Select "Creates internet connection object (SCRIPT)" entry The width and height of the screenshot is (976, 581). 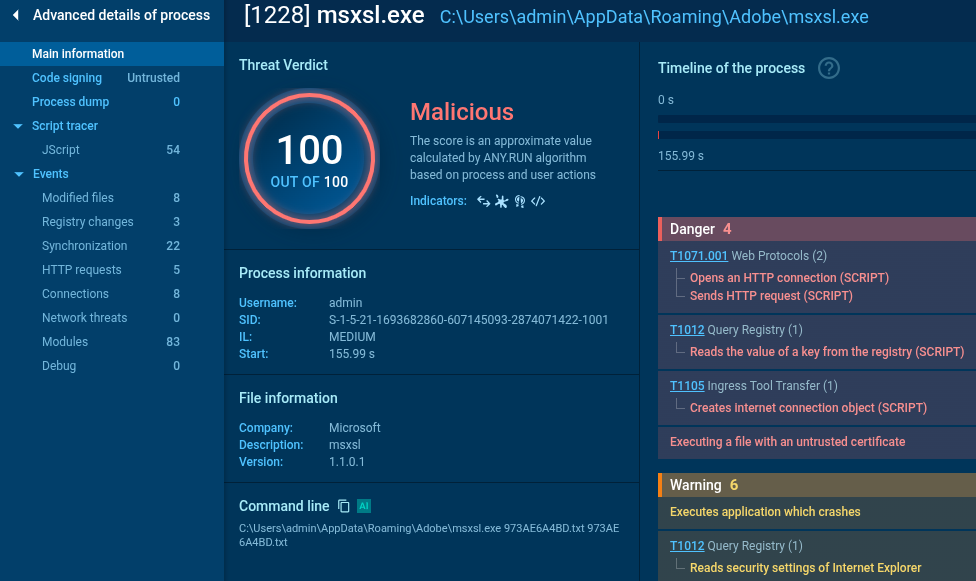[x=808, y=408]
